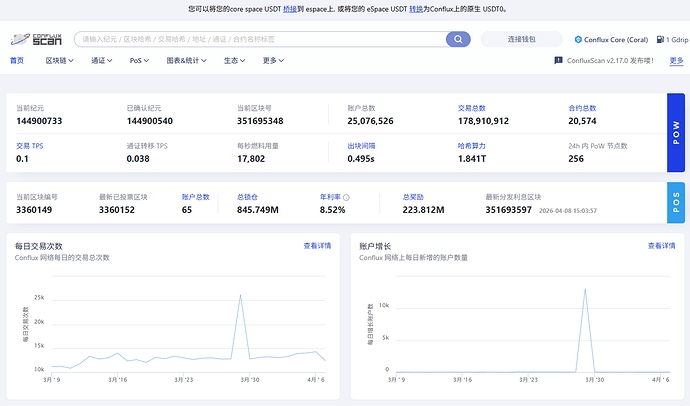Image resolution: width=690 pixels, height=406 pixels.
Task: Click the search magnifier button
Action: coord(458,40)
